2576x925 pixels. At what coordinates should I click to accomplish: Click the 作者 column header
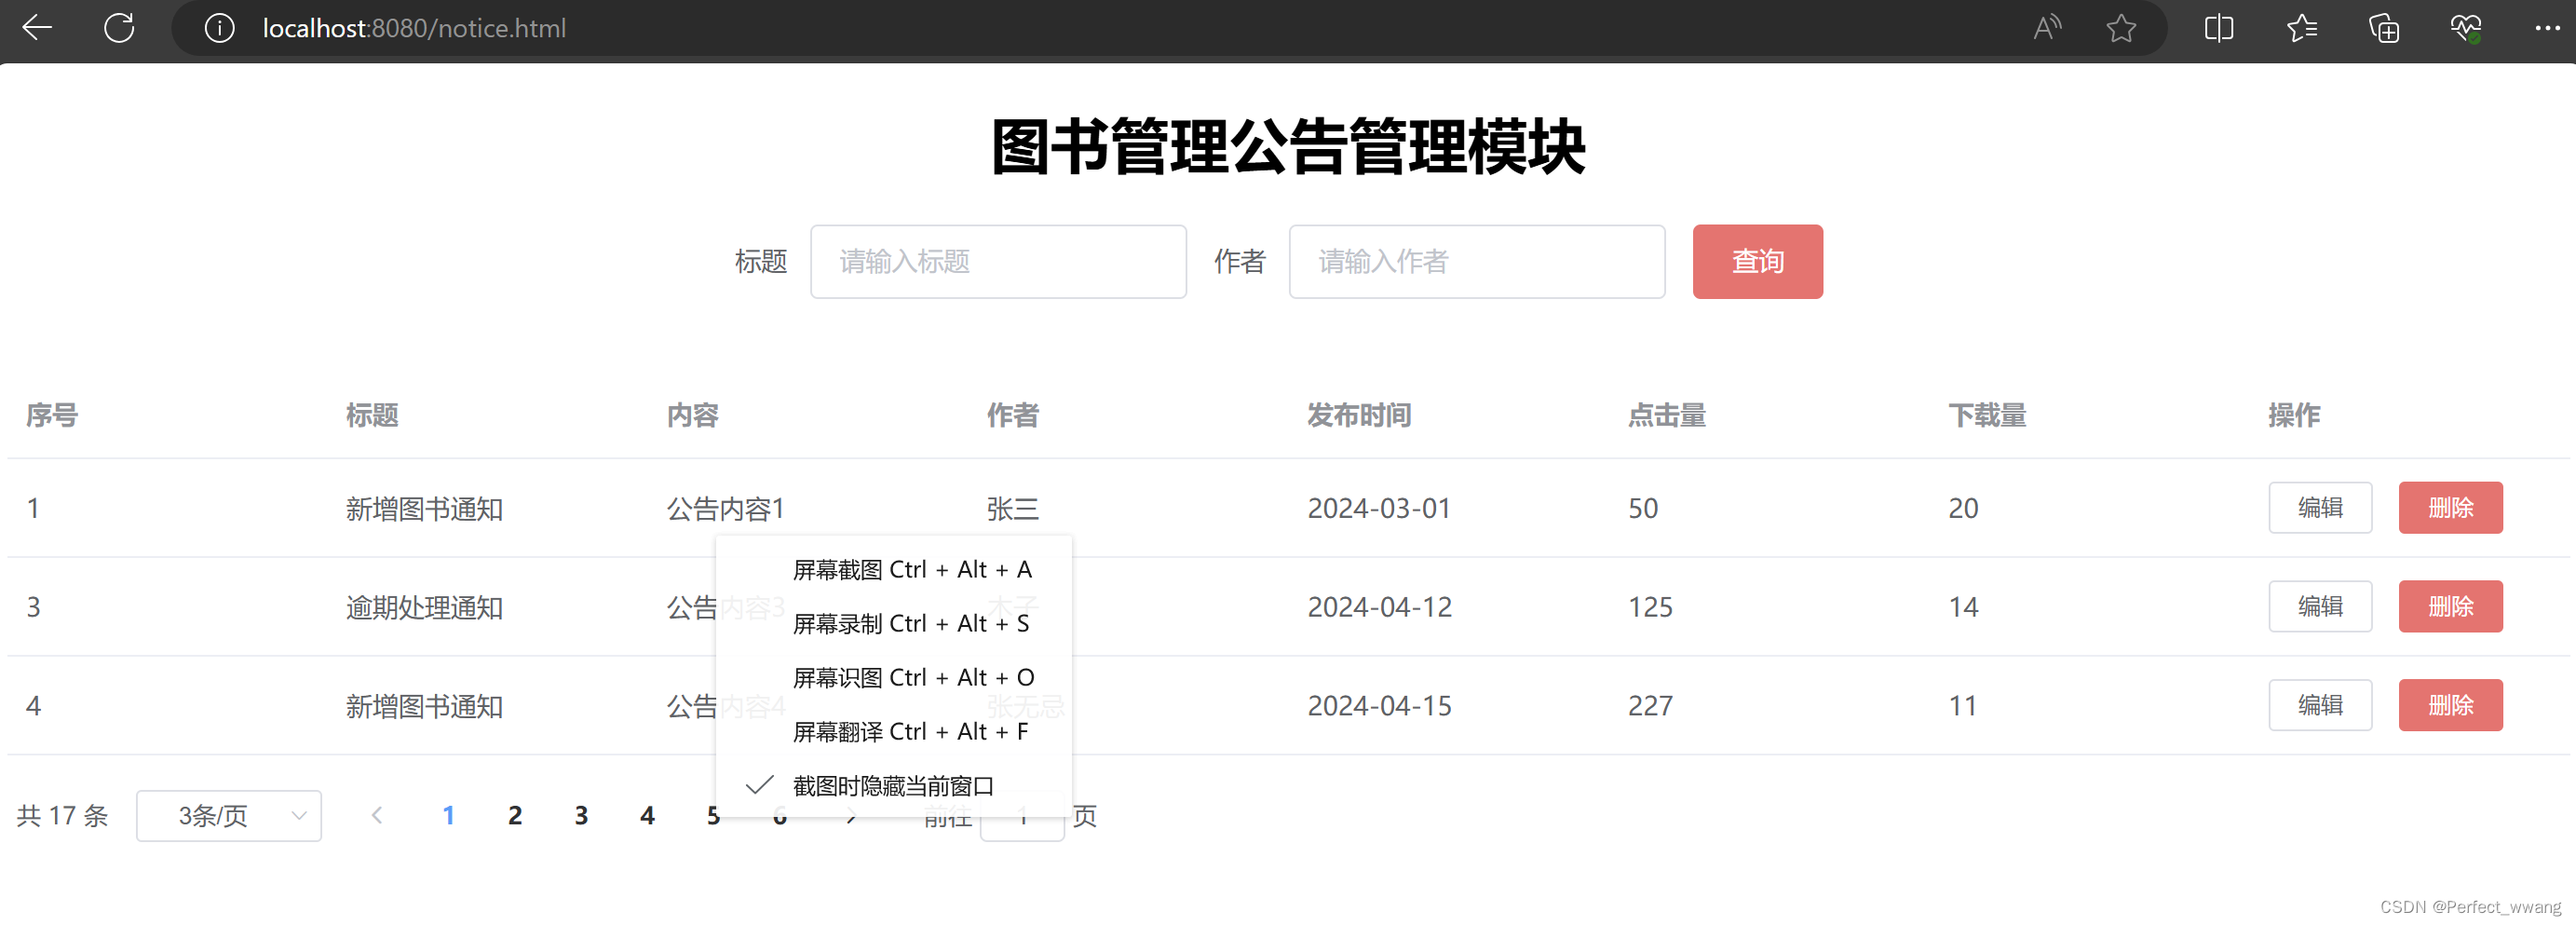[x=1013, y=415]
